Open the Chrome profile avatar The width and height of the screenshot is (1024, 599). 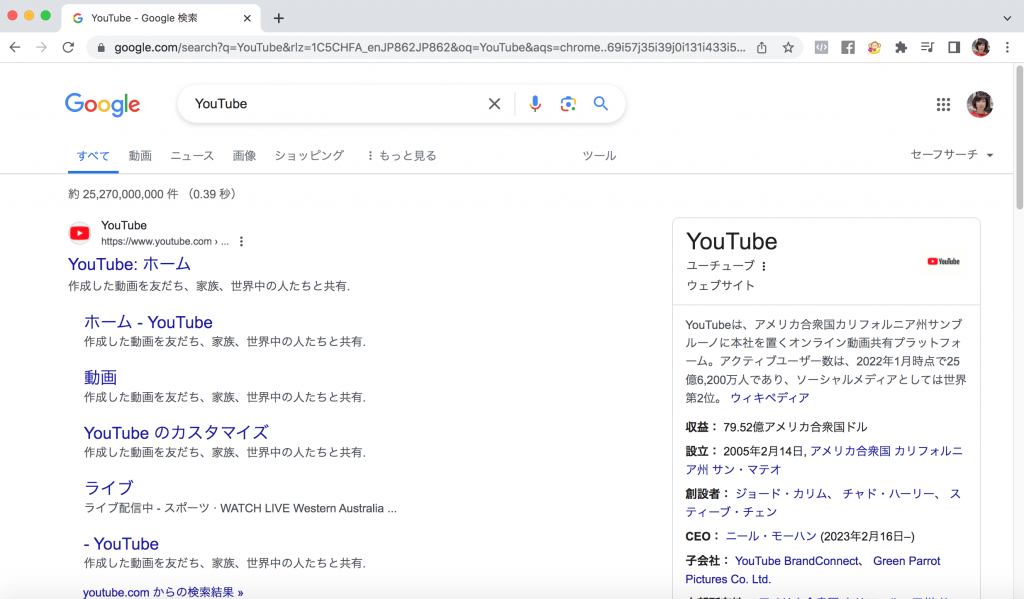[x=980, y=47]
